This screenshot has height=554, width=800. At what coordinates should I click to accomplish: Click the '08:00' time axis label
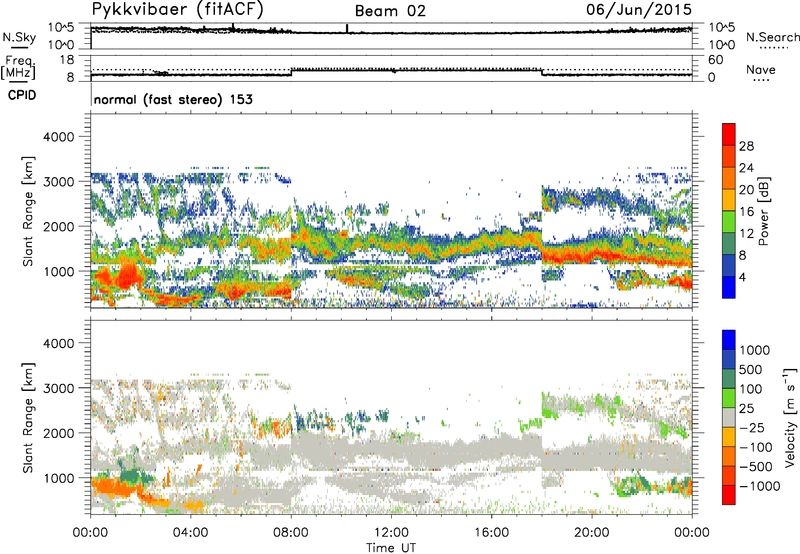[291, 533]
